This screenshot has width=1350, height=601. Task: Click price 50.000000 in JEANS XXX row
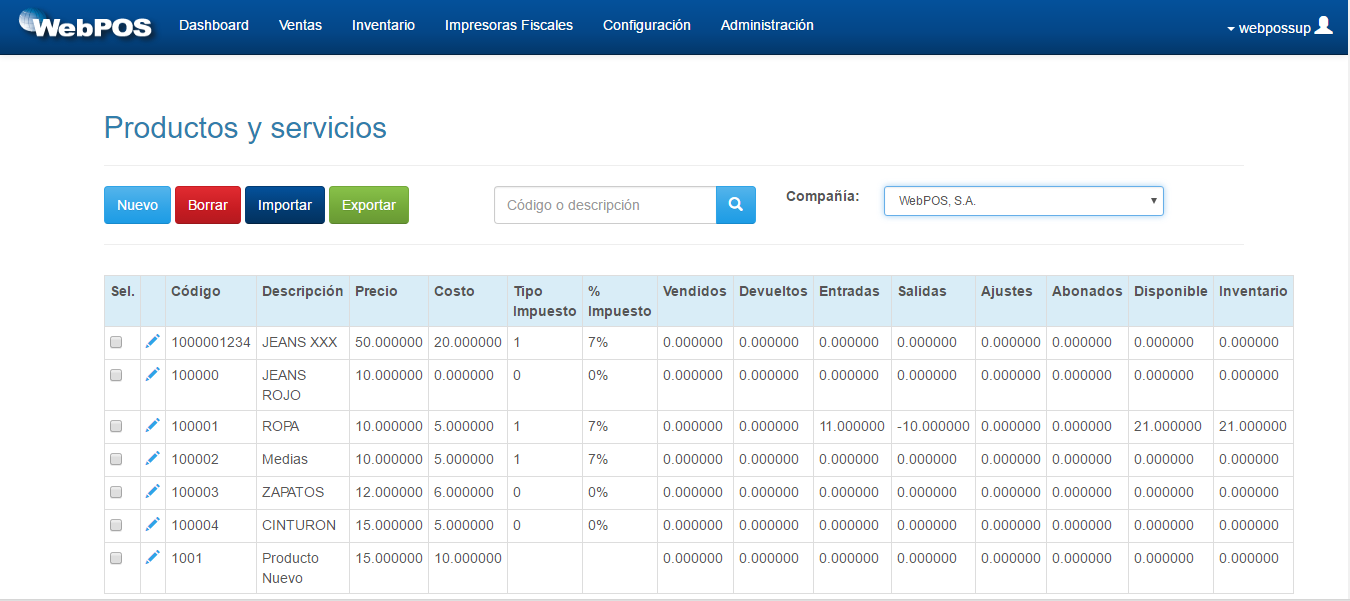tap(389, 342)
